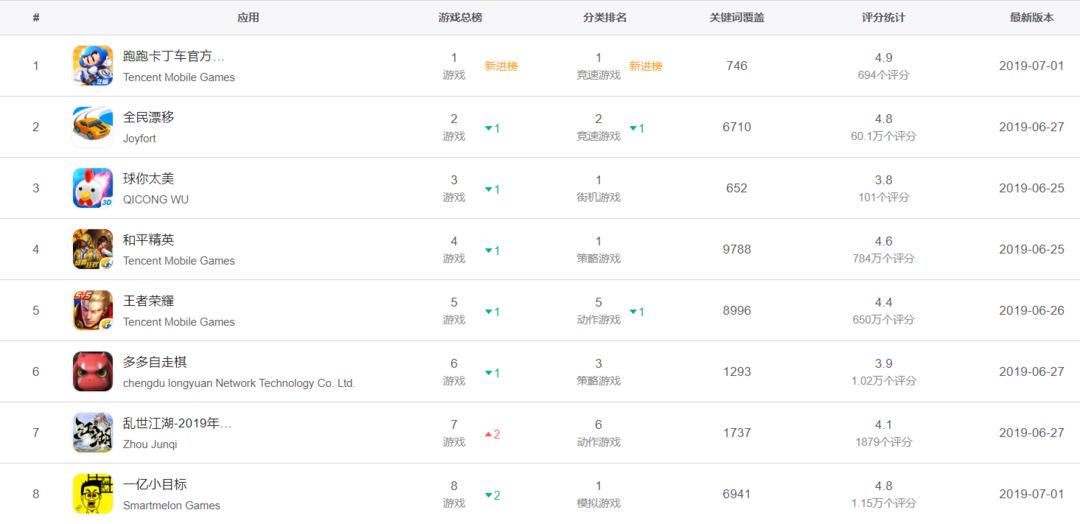Click the 784万个评分 rating count
Viewport: 1080px width, 524px height.
coord(884,258)
